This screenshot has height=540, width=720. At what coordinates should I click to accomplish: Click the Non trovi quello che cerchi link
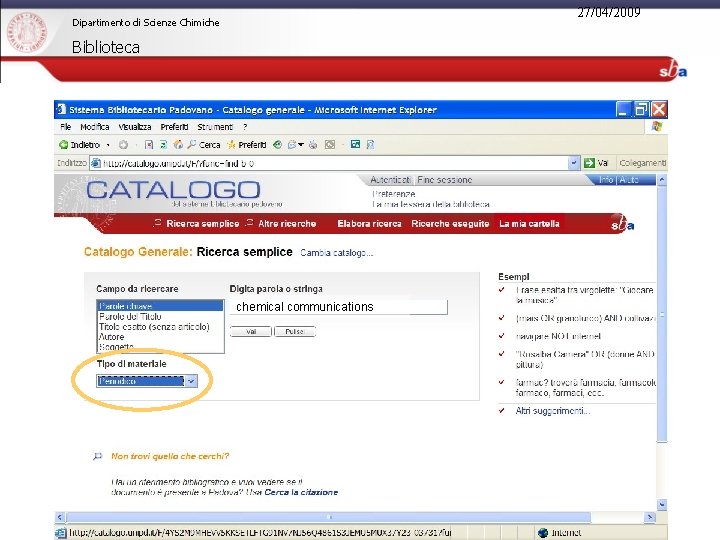click(x=170, y=456)
